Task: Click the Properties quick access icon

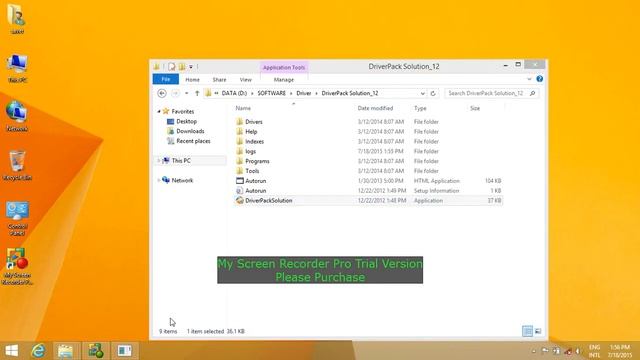Action: [x=172, y=67]
